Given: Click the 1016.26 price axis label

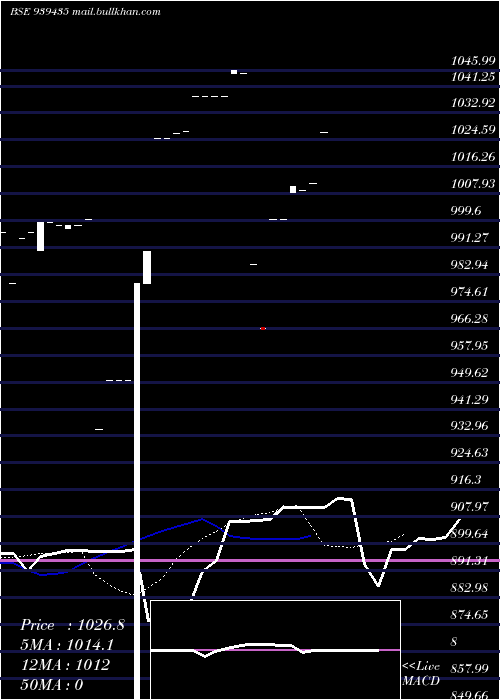Looking at the screenshot, I should pyautogui.click(x=473, y=157).
